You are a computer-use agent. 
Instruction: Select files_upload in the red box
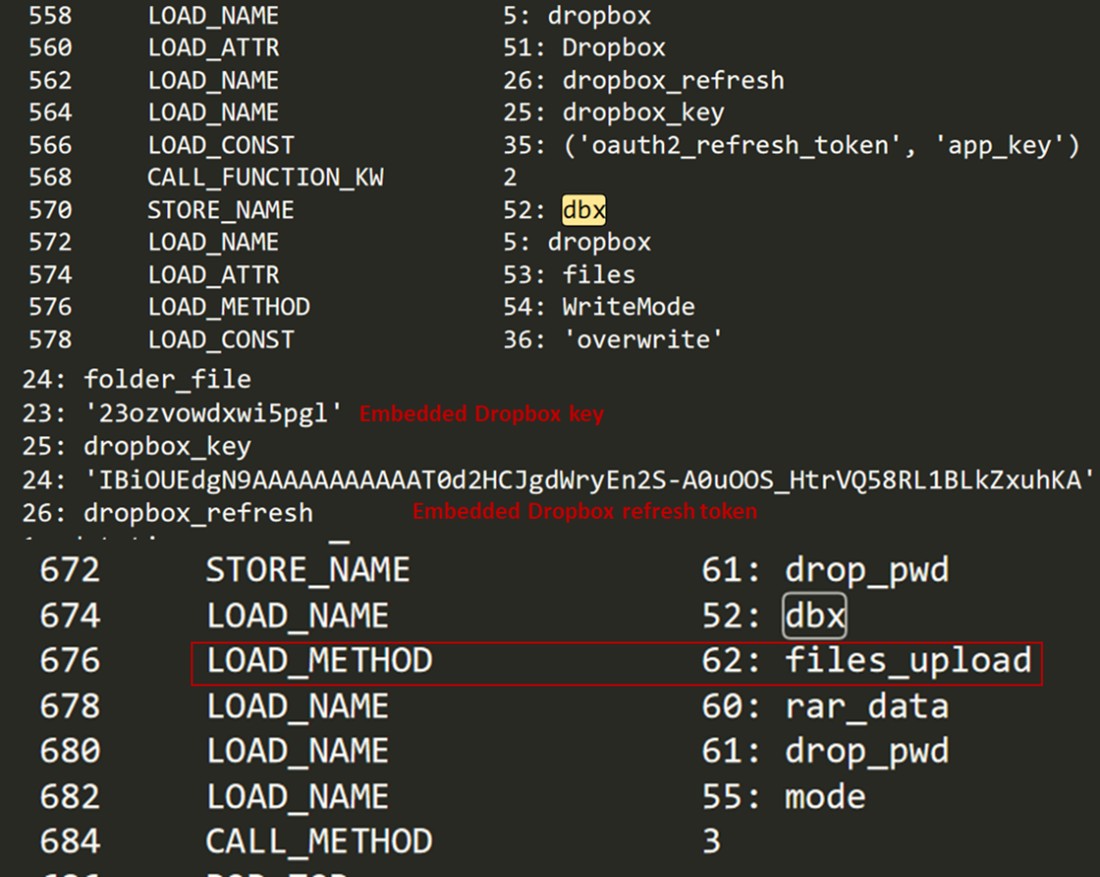tap(908, 661)
